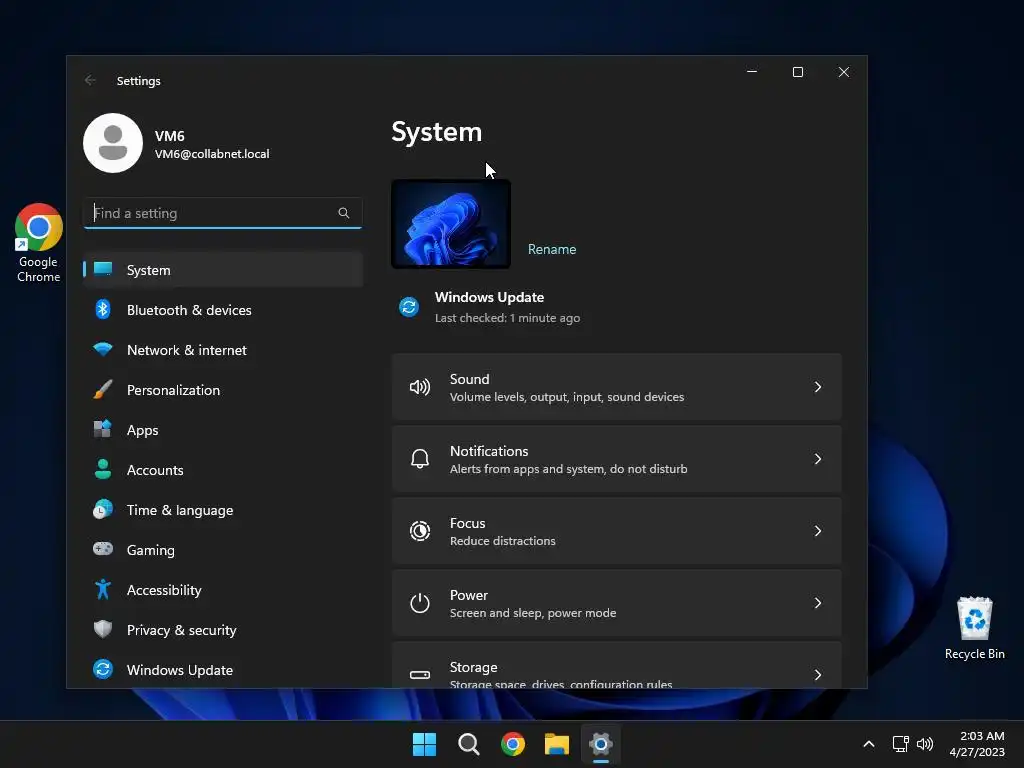The image size is (1024, 768).
Task: Select the Google Chrome desktop shortcut
Action: tap(39, 242)
